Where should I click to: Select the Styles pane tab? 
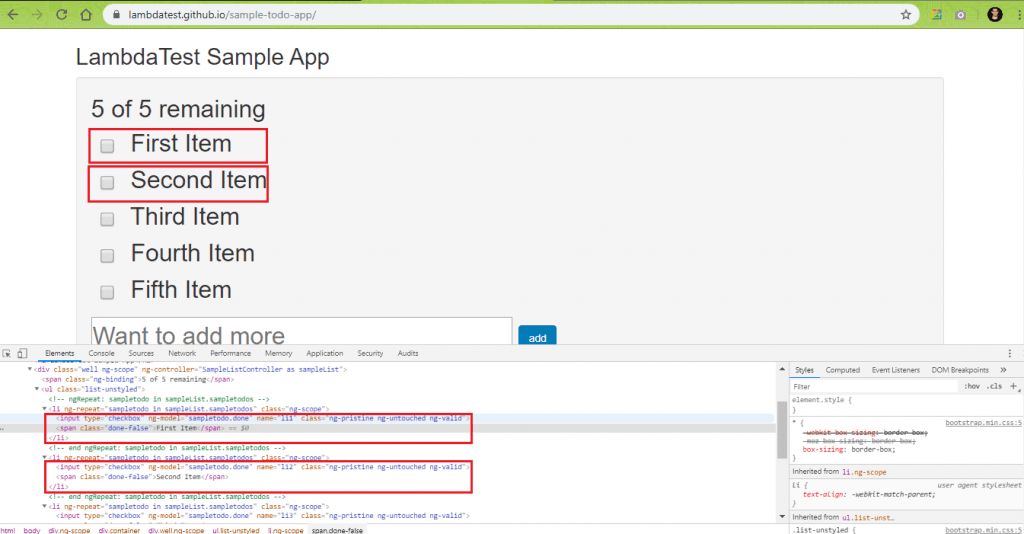point(805,369)
